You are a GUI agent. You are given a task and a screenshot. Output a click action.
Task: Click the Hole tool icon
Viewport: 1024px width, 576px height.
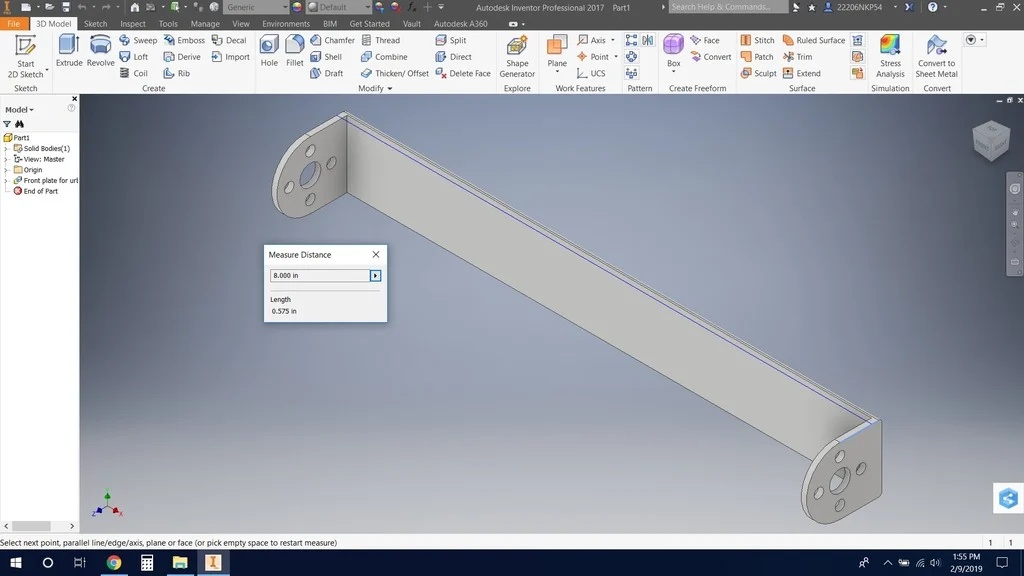[269, 51]
